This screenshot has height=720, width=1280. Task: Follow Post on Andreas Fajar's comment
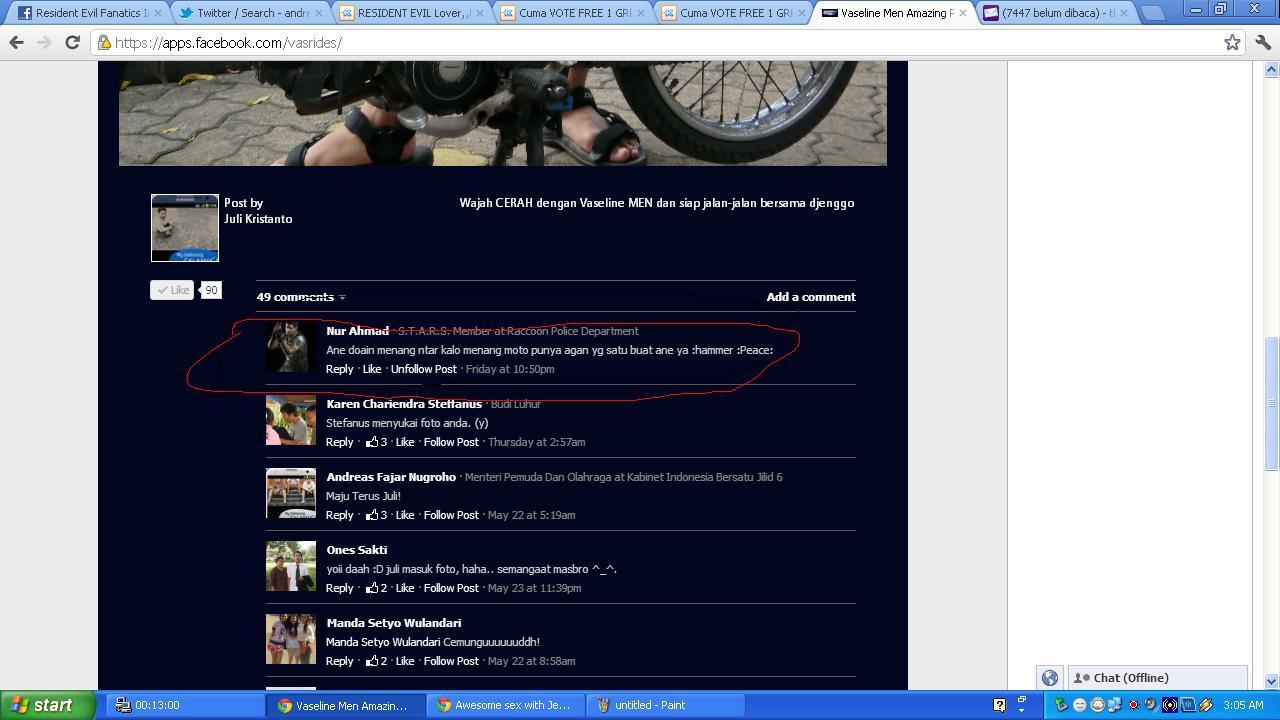point(451,515)
